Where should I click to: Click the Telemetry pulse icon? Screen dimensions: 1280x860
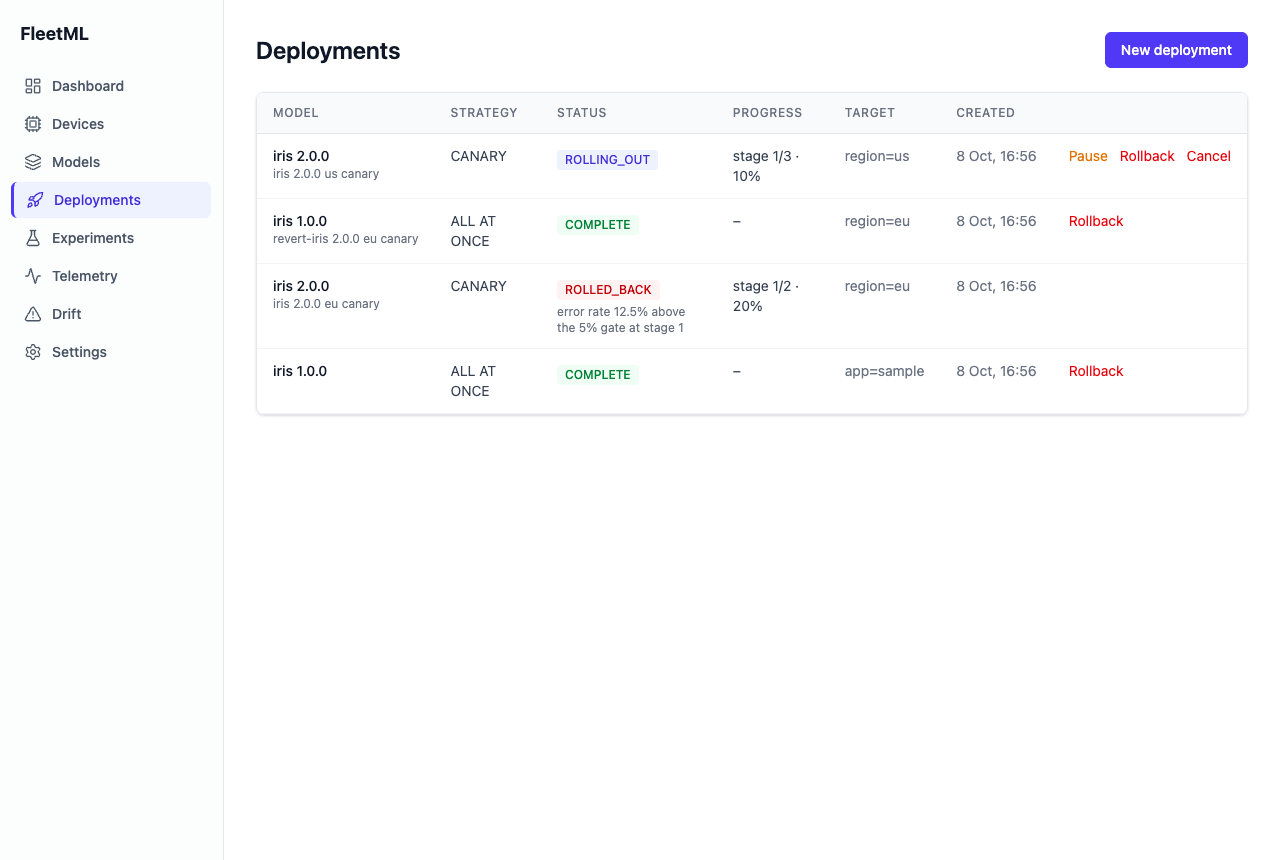coord(33,276)
